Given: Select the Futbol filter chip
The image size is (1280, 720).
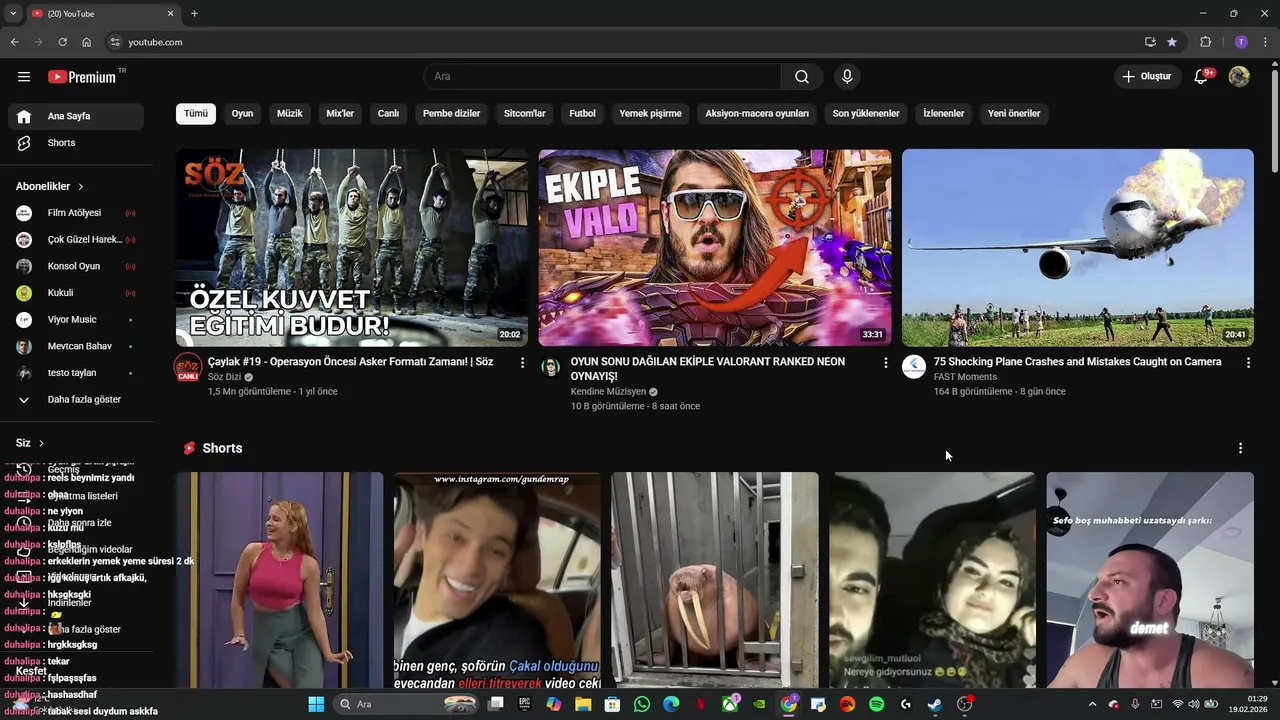Looking at the screenshot, I should (582, 113).
